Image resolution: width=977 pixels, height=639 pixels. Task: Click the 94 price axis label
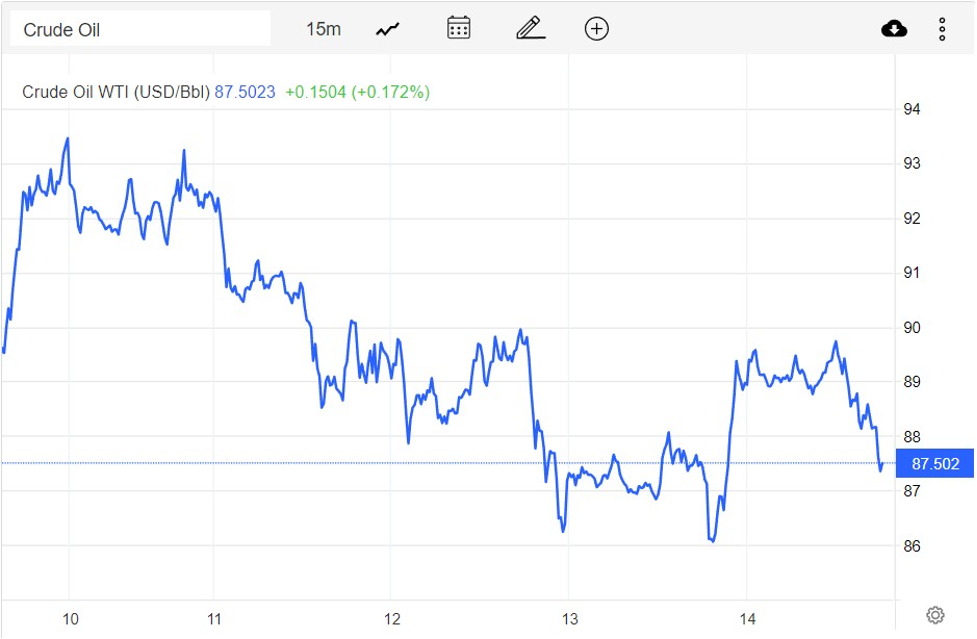pyautogui.click(x=912, y=109)
